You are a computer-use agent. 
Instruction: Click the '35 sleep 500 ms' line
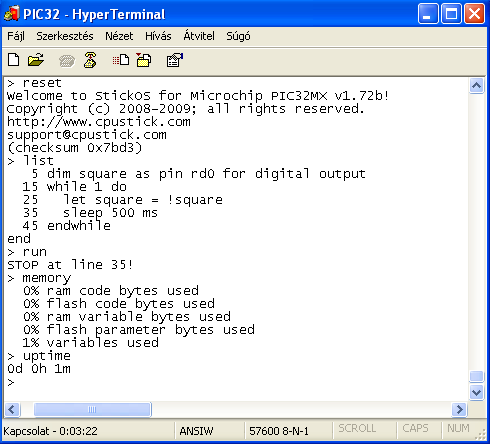(x=90, y=213)
